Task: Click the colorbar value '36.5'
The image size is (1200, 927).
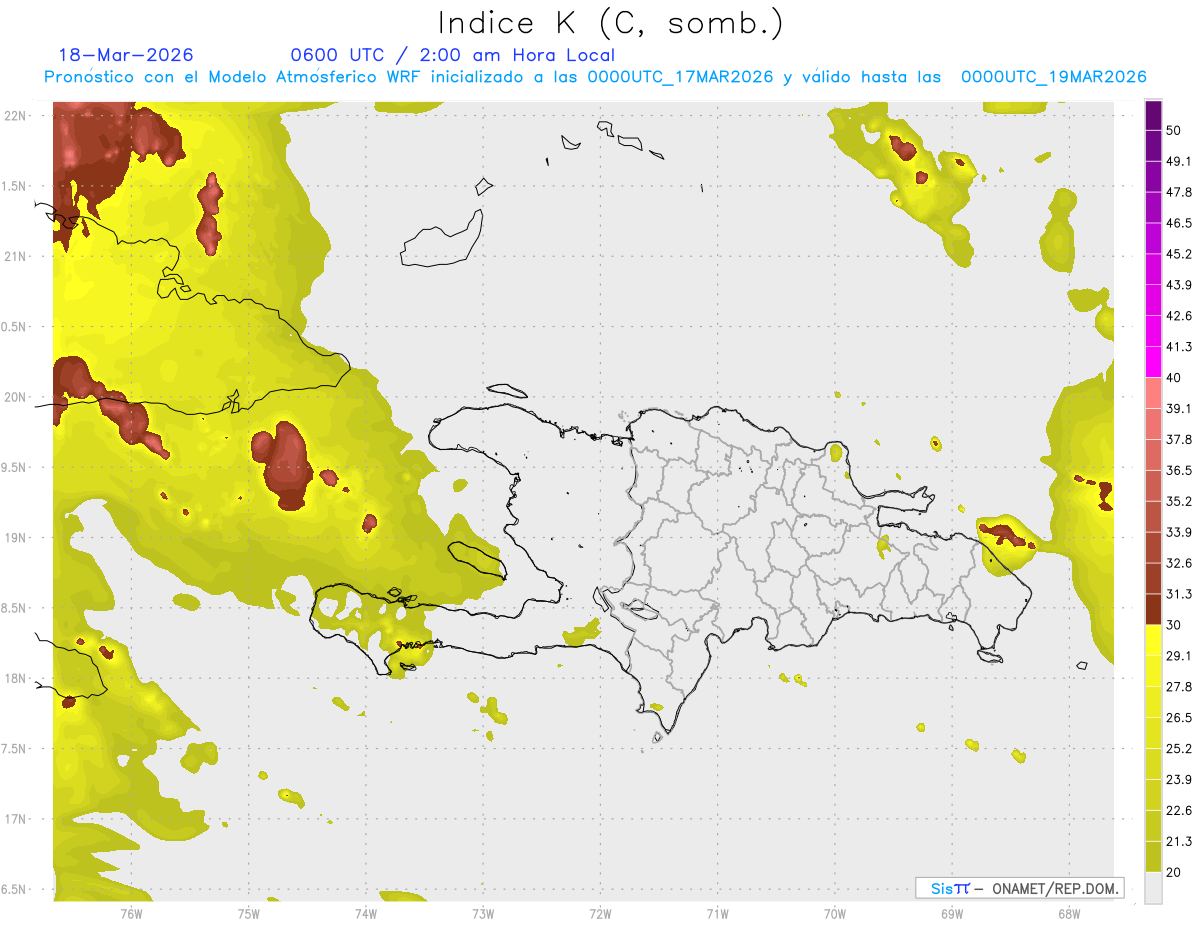Action: [x=1179, y=470]
